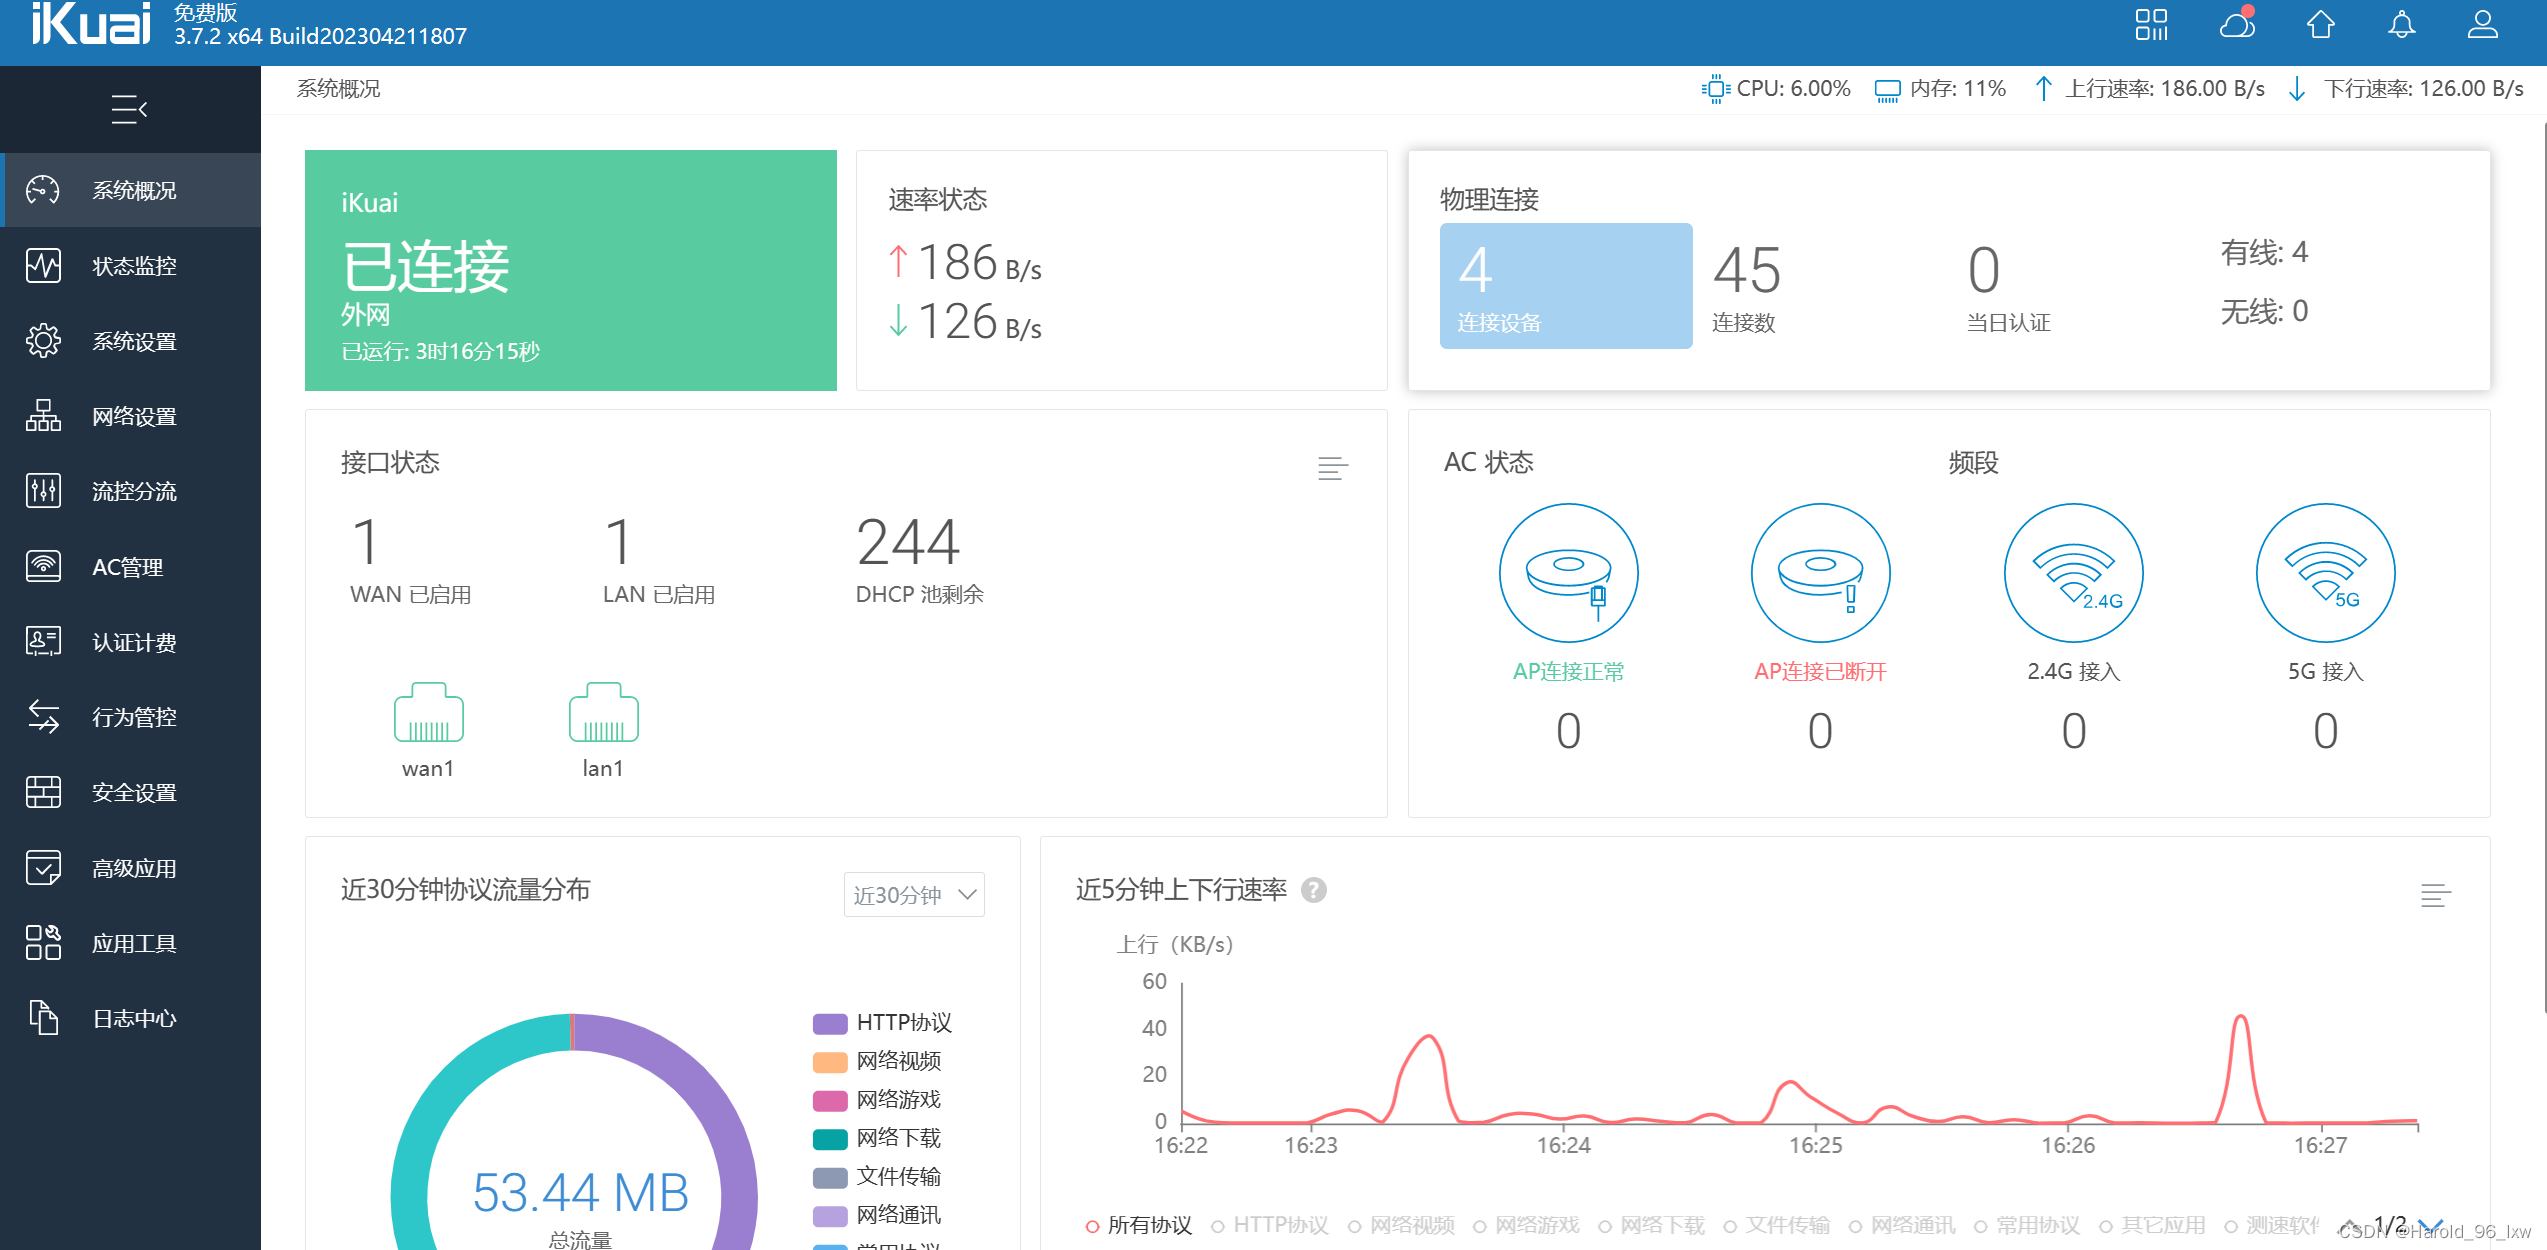Toggle the 所有协议 chart legend
This screenshot has height=1250, width=2547.
(1138, 1225)
